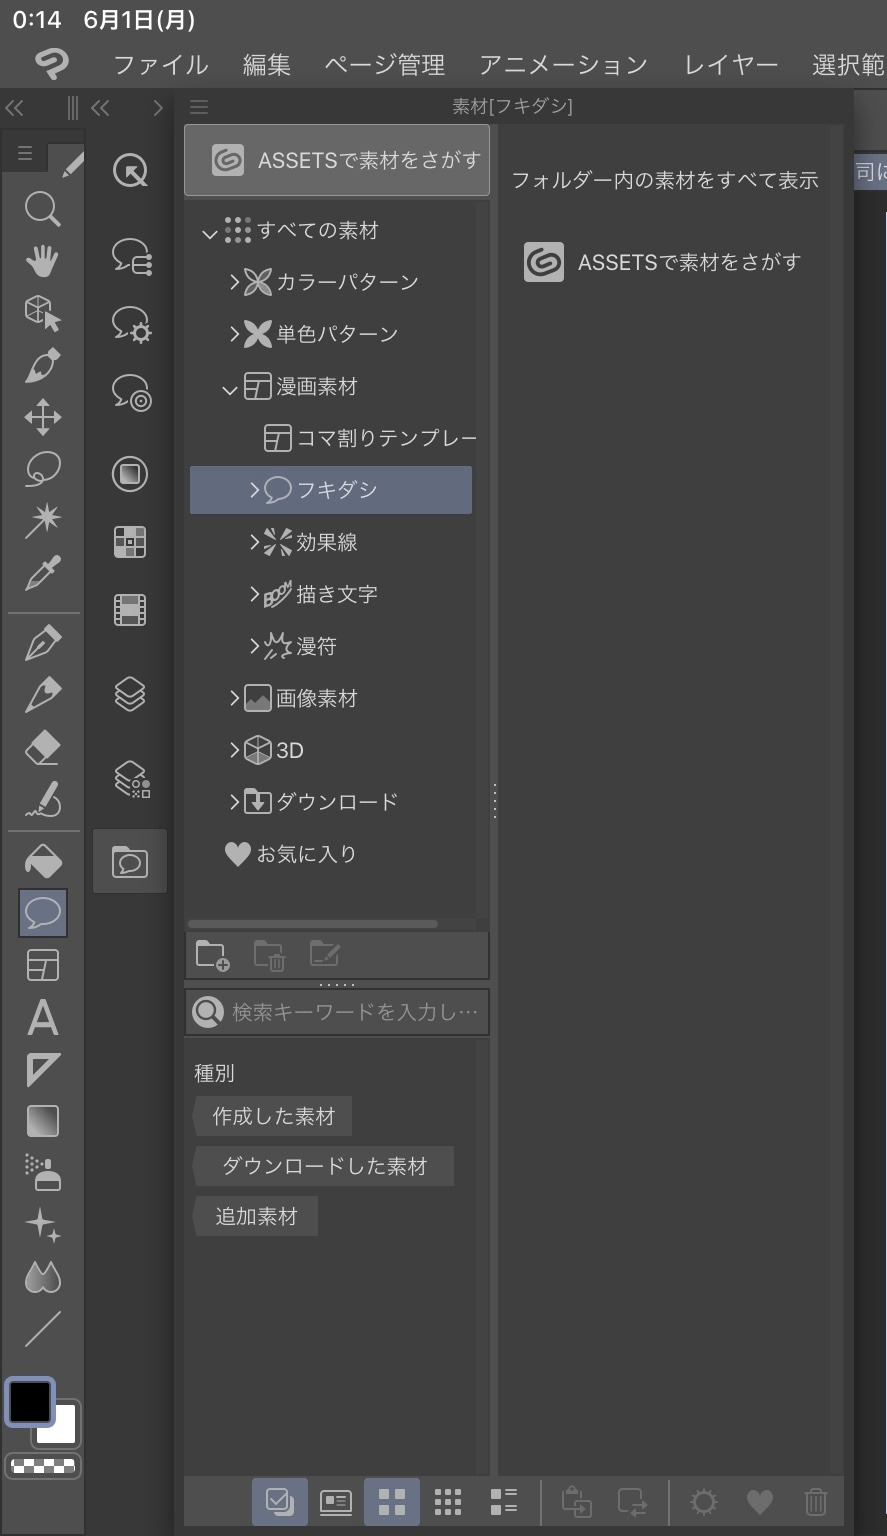Expand the 描き文字 folder
The image size is (887, 1536).
coord(254,594)
